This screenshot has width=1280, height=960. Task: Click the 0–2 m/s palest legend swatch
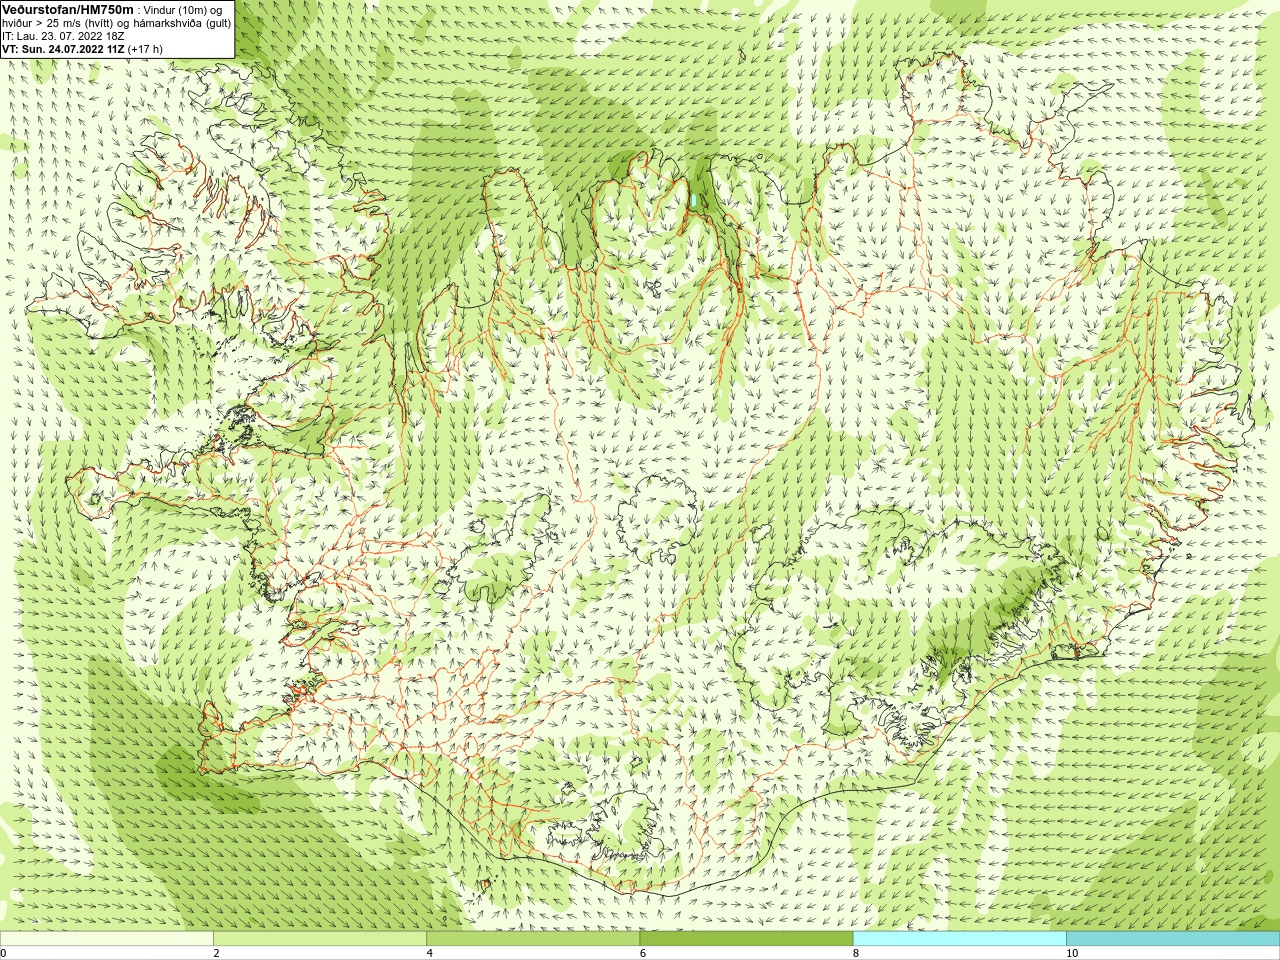coord(107,939)
